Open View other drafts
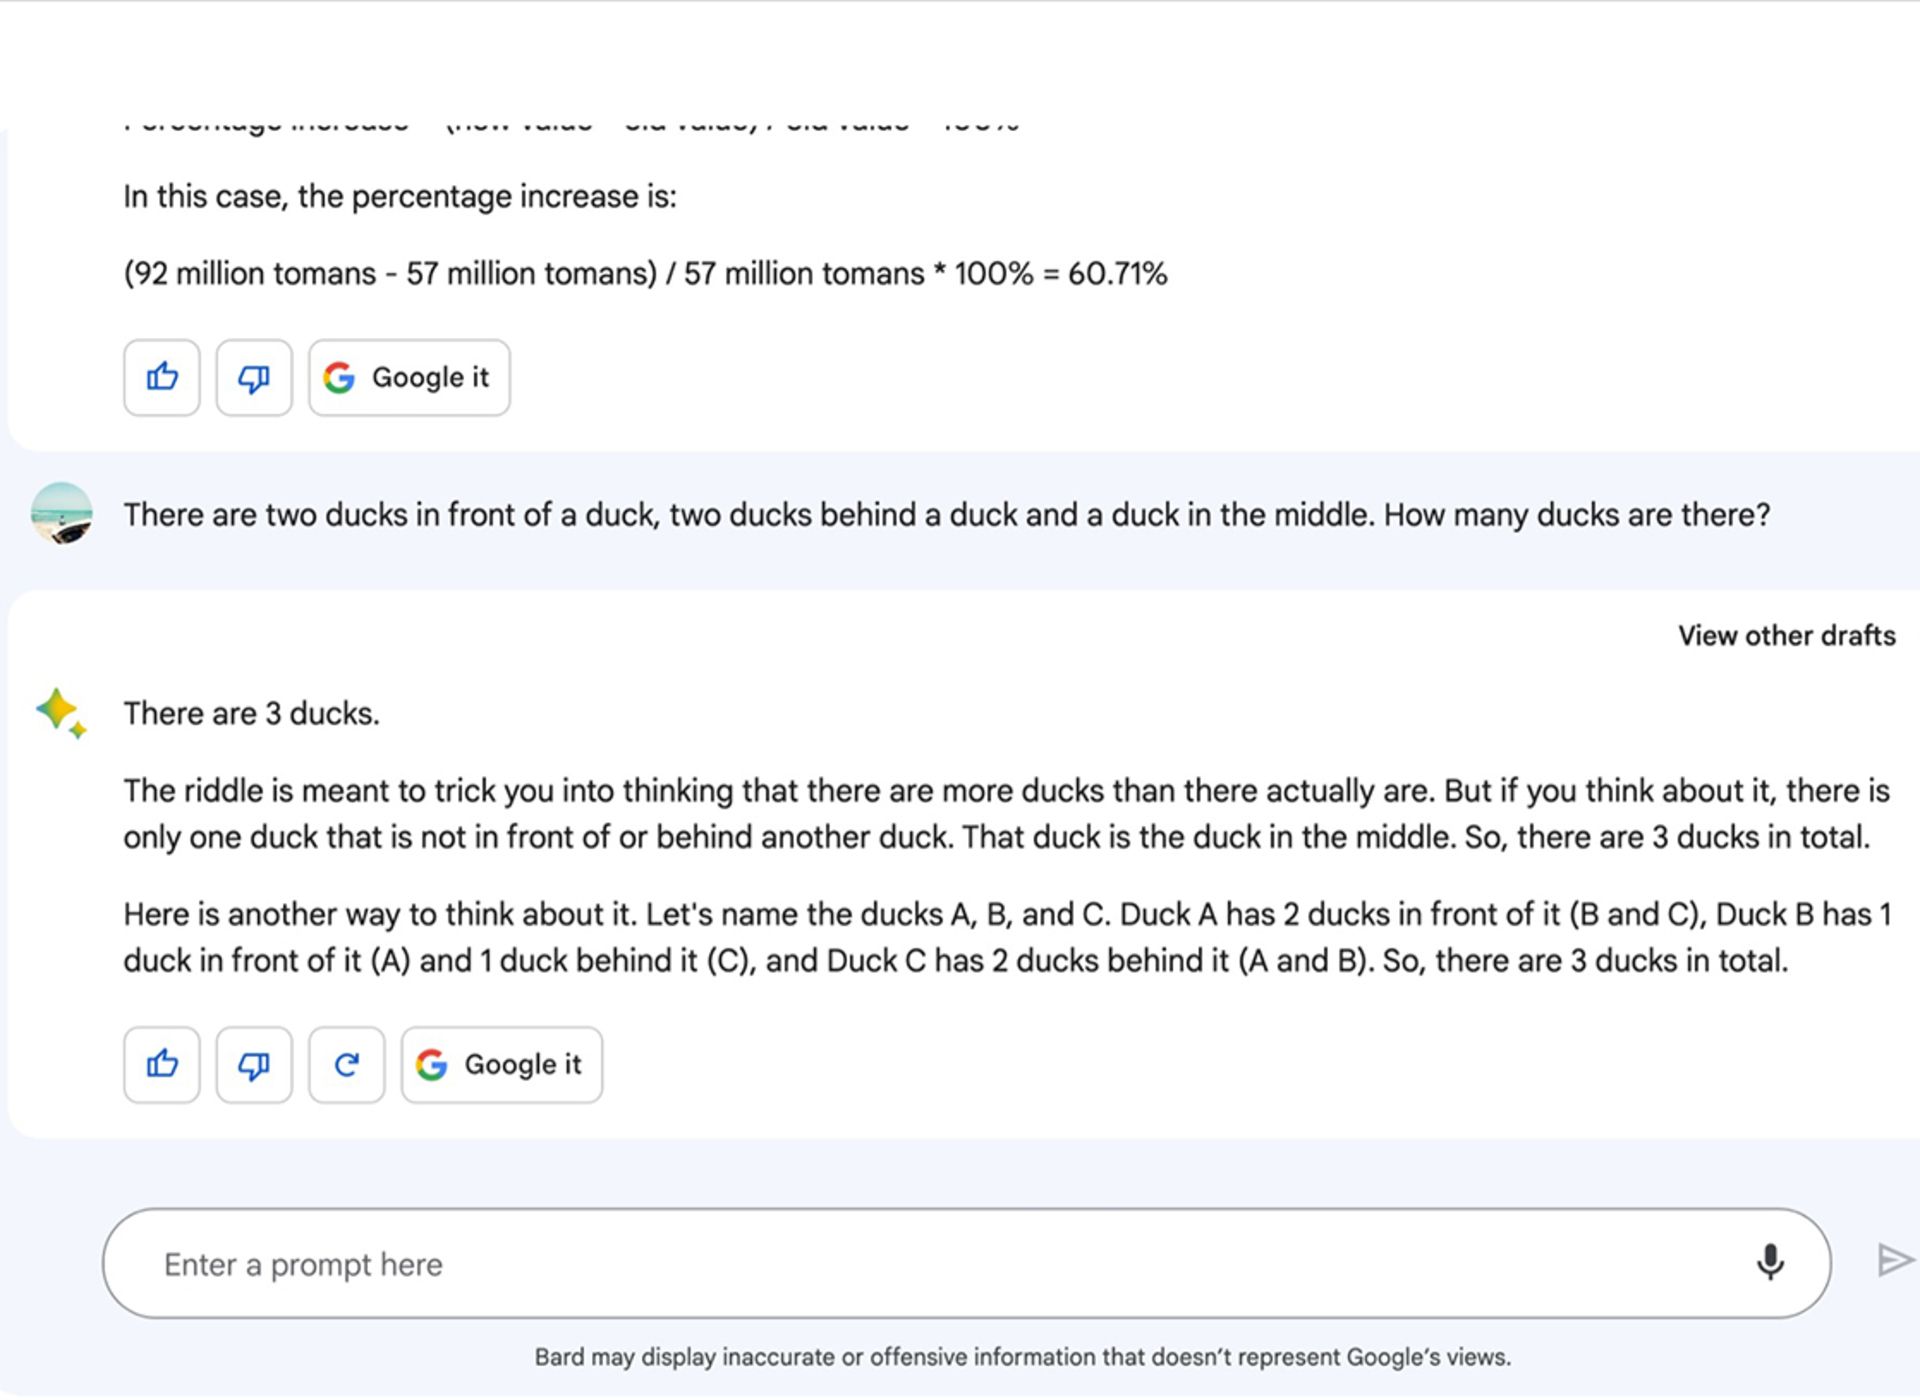Image resolution: width=1920 pixels, height=1400 pixels. click(1786, 636)
